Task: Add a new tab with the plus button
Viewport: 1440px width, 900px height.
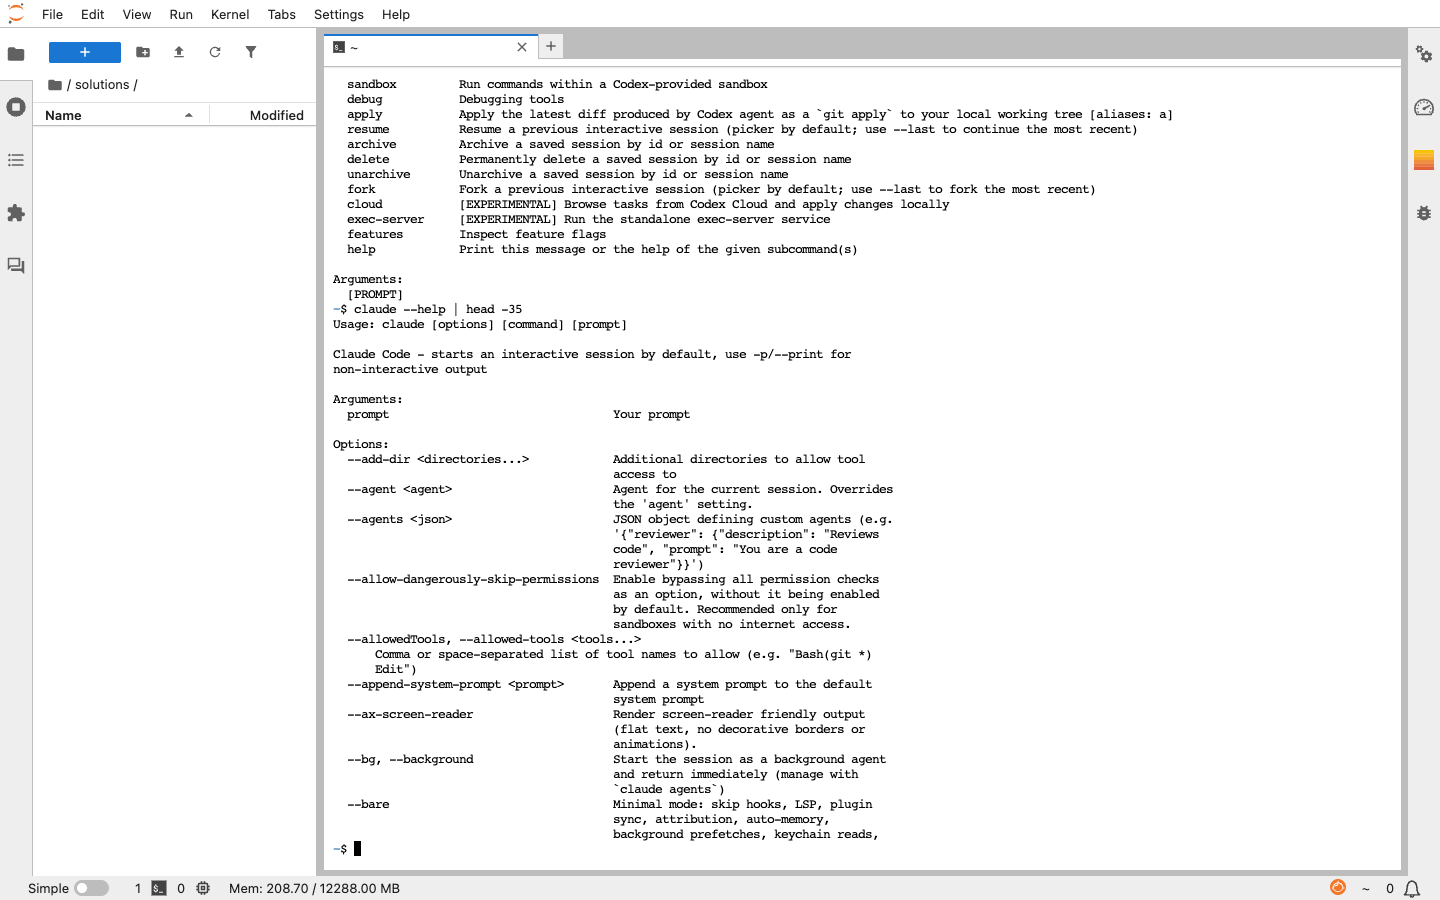Action: coord(551,46)
